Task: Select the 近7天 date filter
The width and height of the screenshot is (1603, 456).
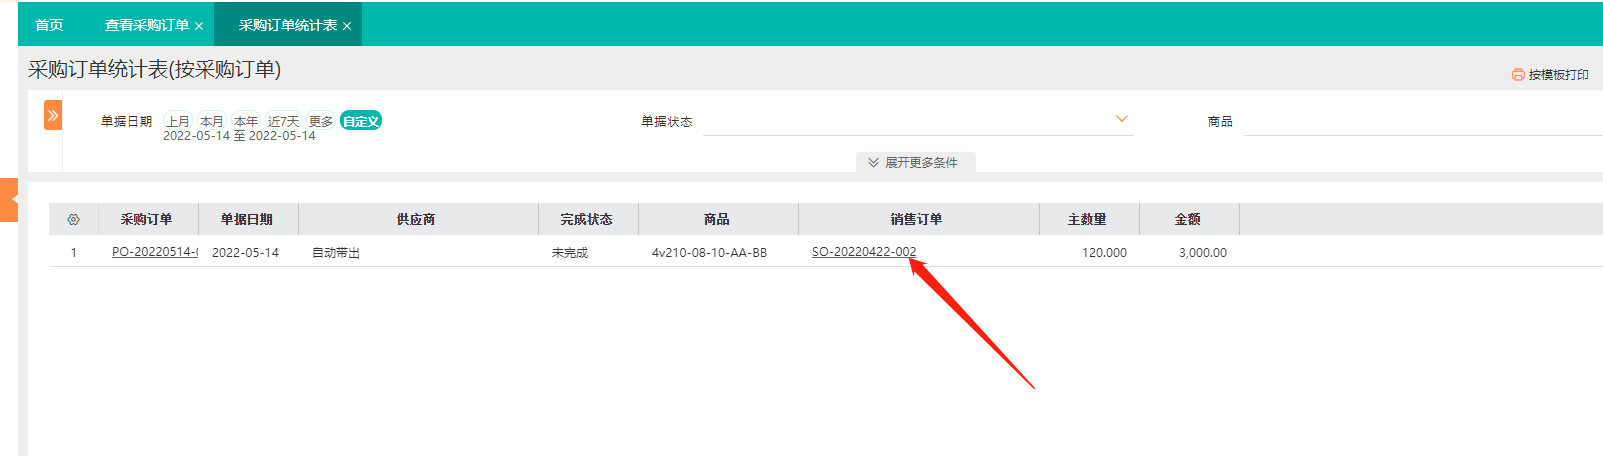Action: click(x=283, y=121)
